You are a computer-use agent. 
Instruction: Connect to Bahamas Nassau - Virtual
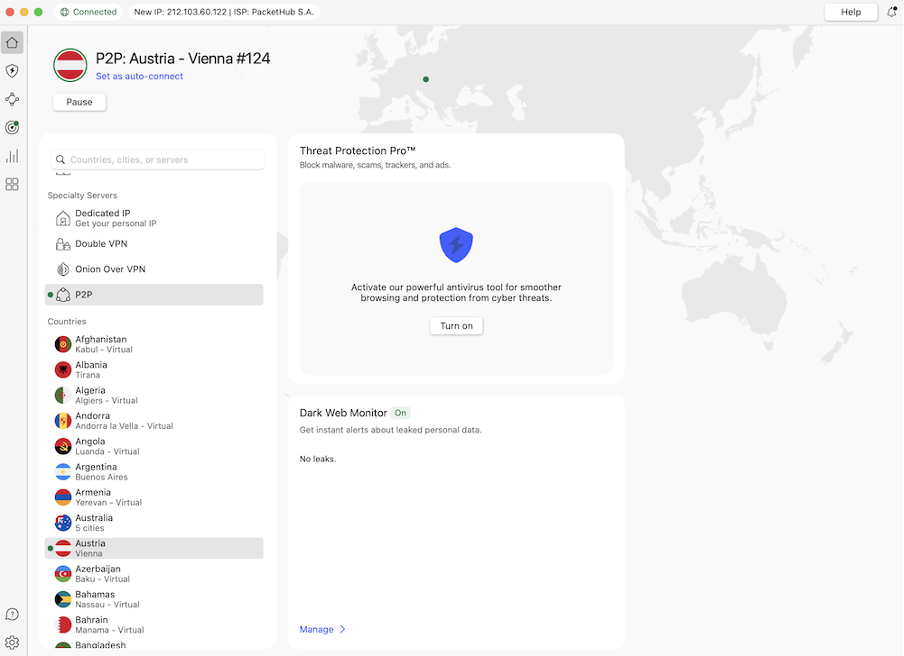tap(154, 599)
